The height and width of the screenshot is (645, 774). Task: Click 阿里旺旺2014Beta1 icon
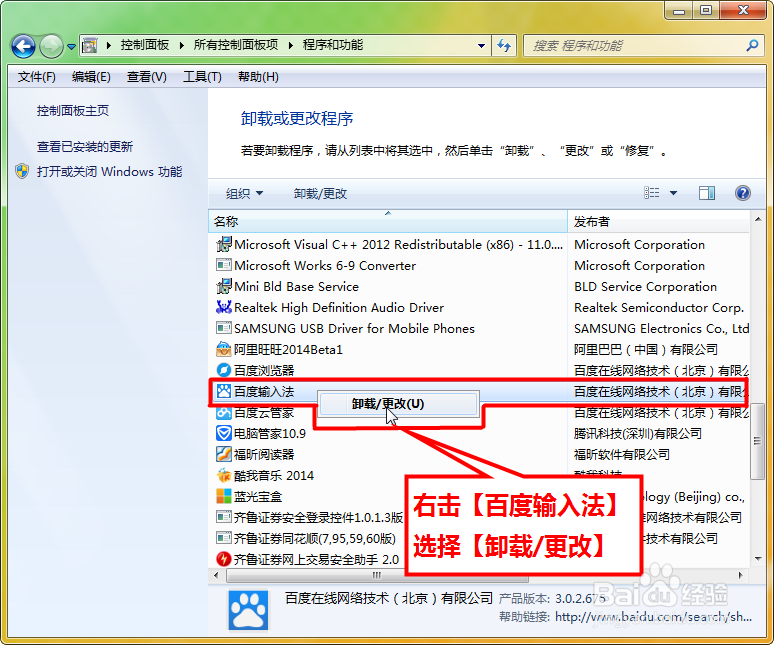[x=224, y=349]
